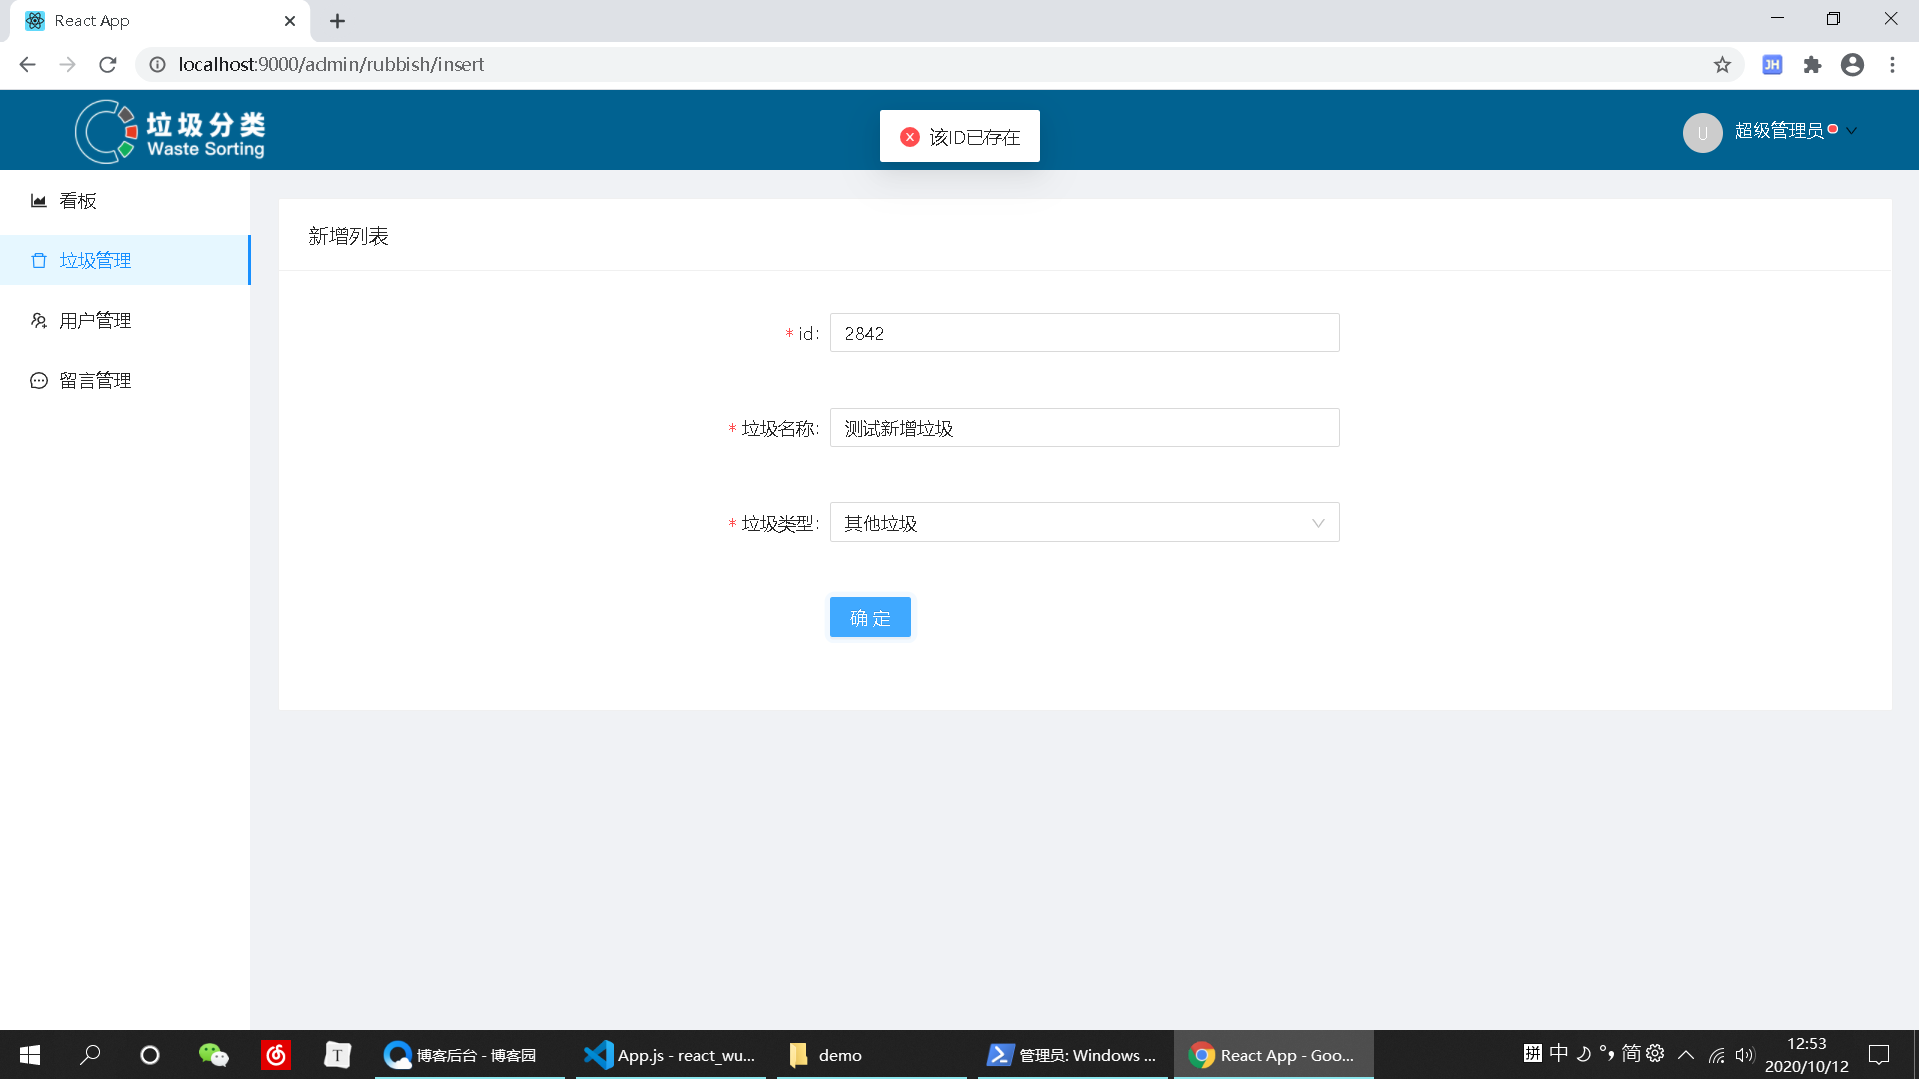Open the Chrome three-dot menu
The width and height of the screenshot is (1919, 1079).
1892,65
